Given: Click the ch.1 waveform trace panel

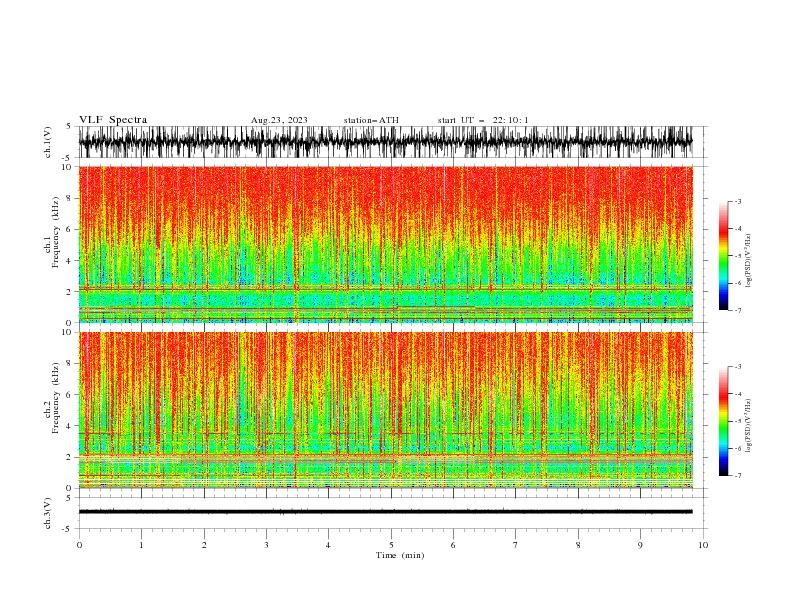Looking at the screenshot, I should tap(392, 142).
